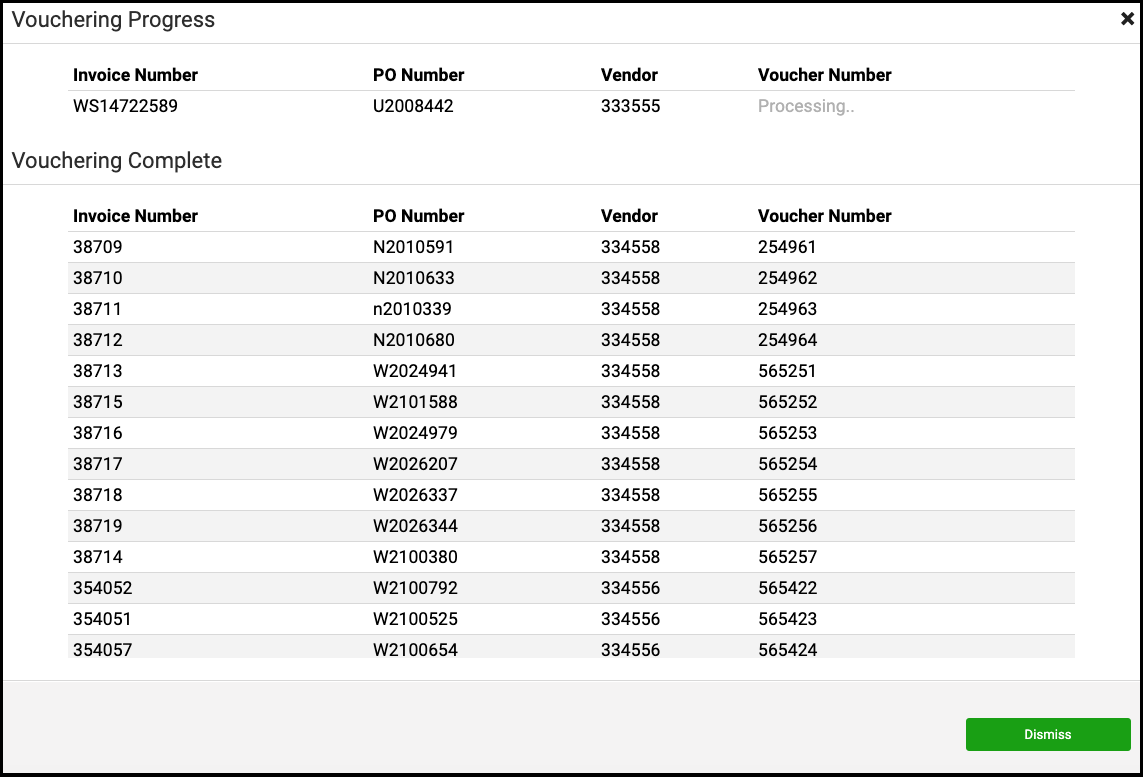1143x777 pixels.
Task: Select PO number U2008442 in progress
Action: 413,106
